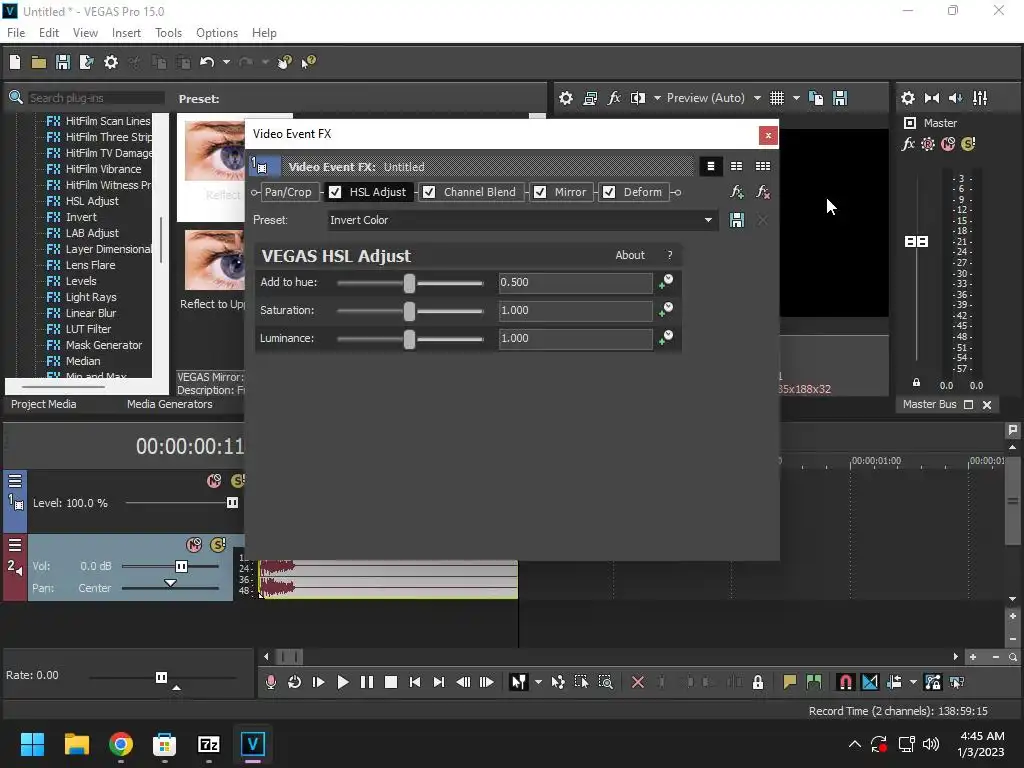This screenshot has width=1024, height=768.
Task: Open the Invert Color preset dropdown
Action: point(708,220)
